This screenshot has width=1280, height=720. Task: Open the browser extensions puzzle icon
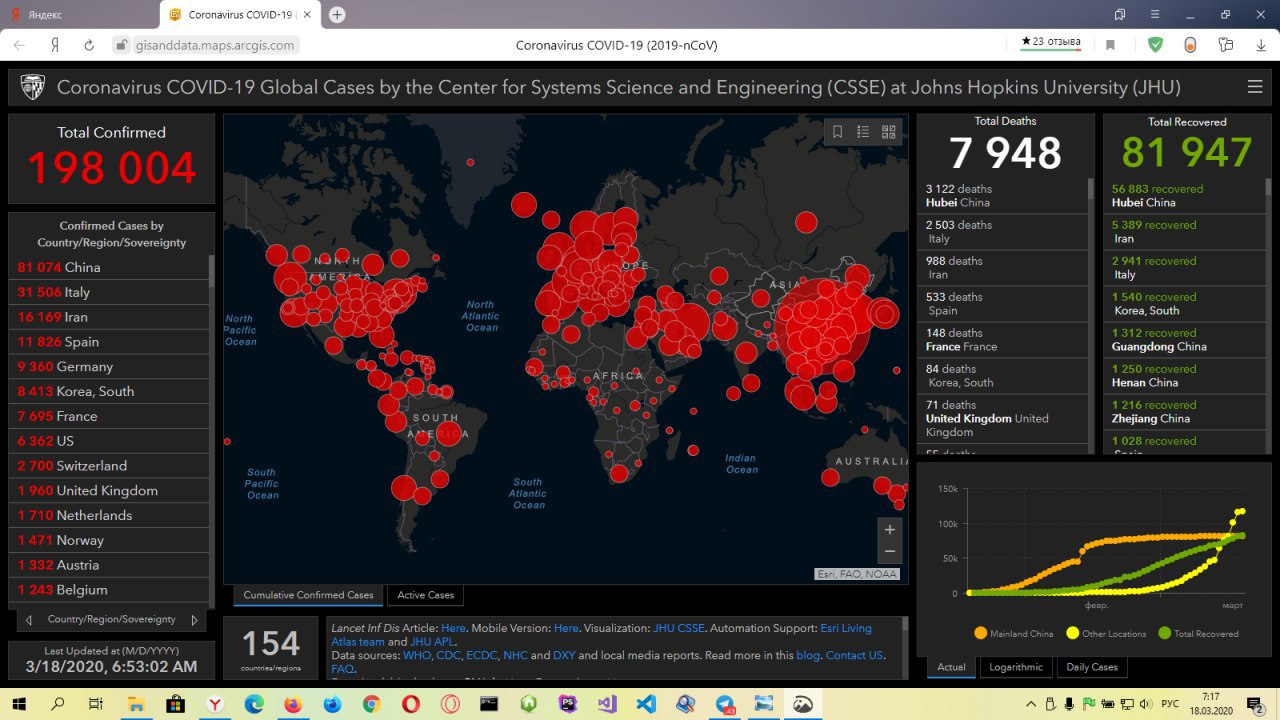coord(1226,45)
